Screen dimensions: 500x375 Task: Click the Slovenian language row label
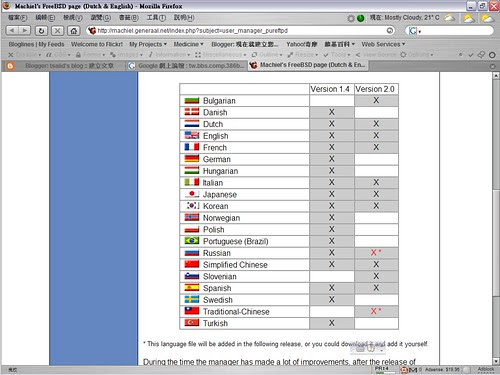pyautogui.click(x=220, y=277)
